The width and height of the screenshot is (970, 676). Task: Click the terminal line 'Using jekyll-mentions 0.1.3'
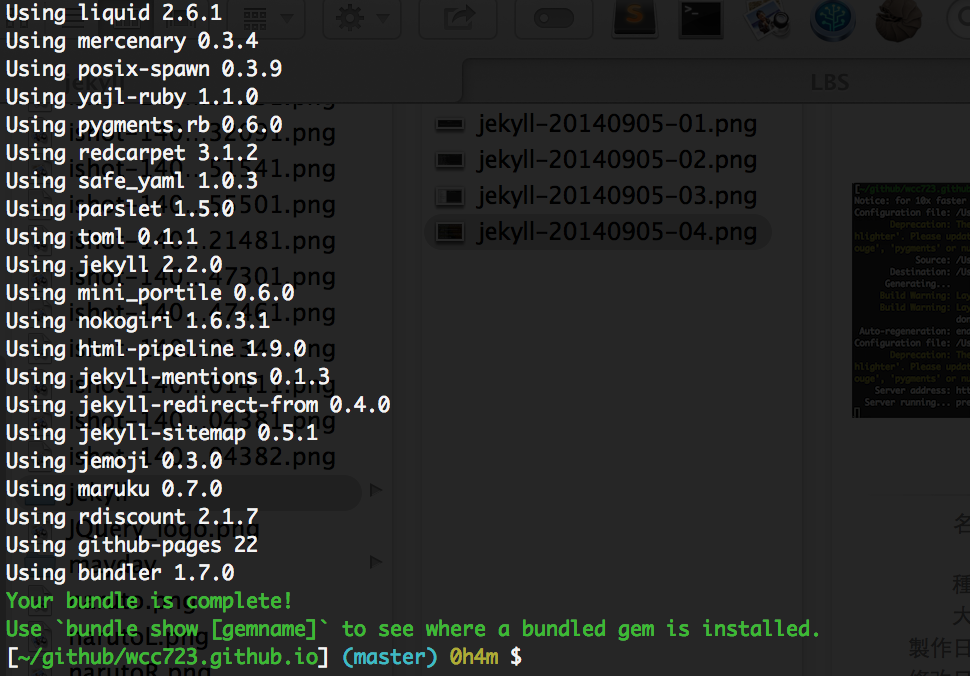click(168, 377)
